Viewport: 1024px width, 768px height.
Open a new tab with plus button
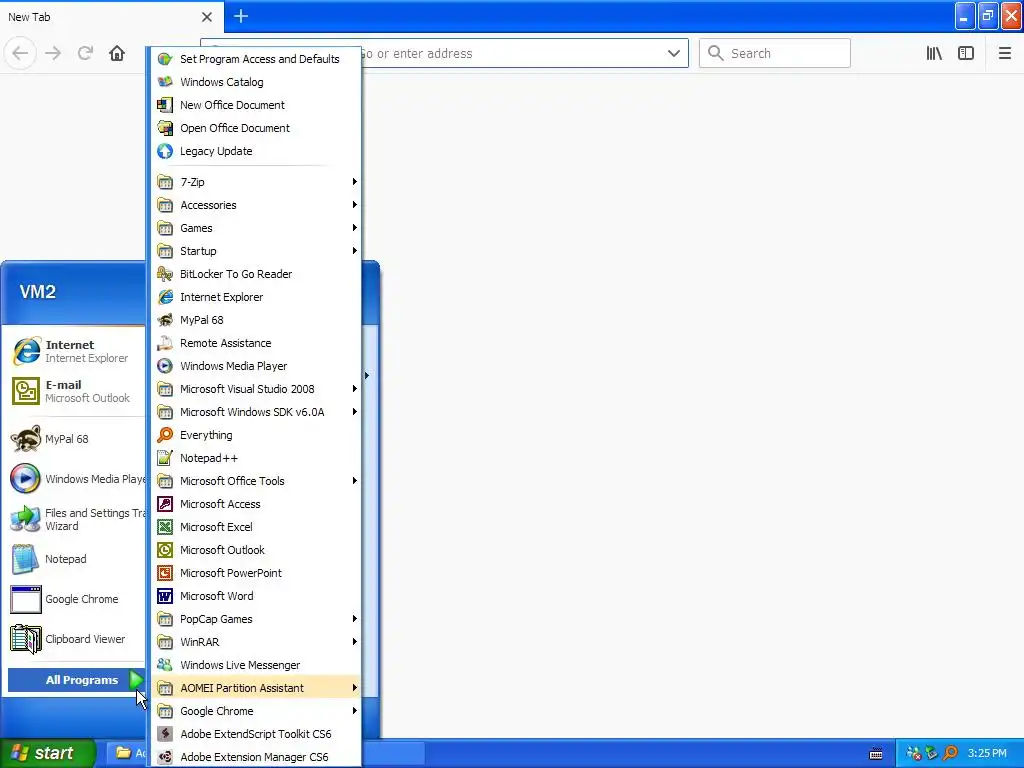[x=241, y=16]
